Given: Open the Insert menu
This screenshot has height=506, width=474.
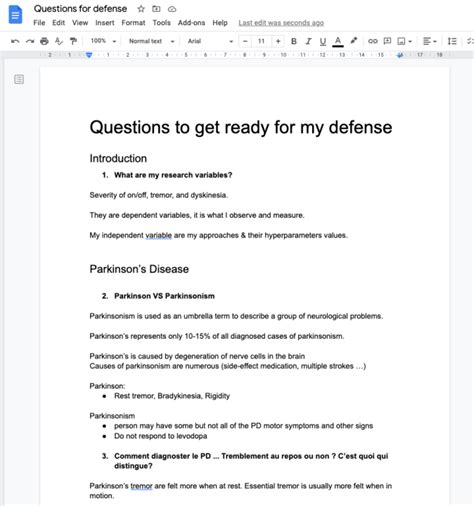Looking at the screenshot, I should tap(105, 23).
